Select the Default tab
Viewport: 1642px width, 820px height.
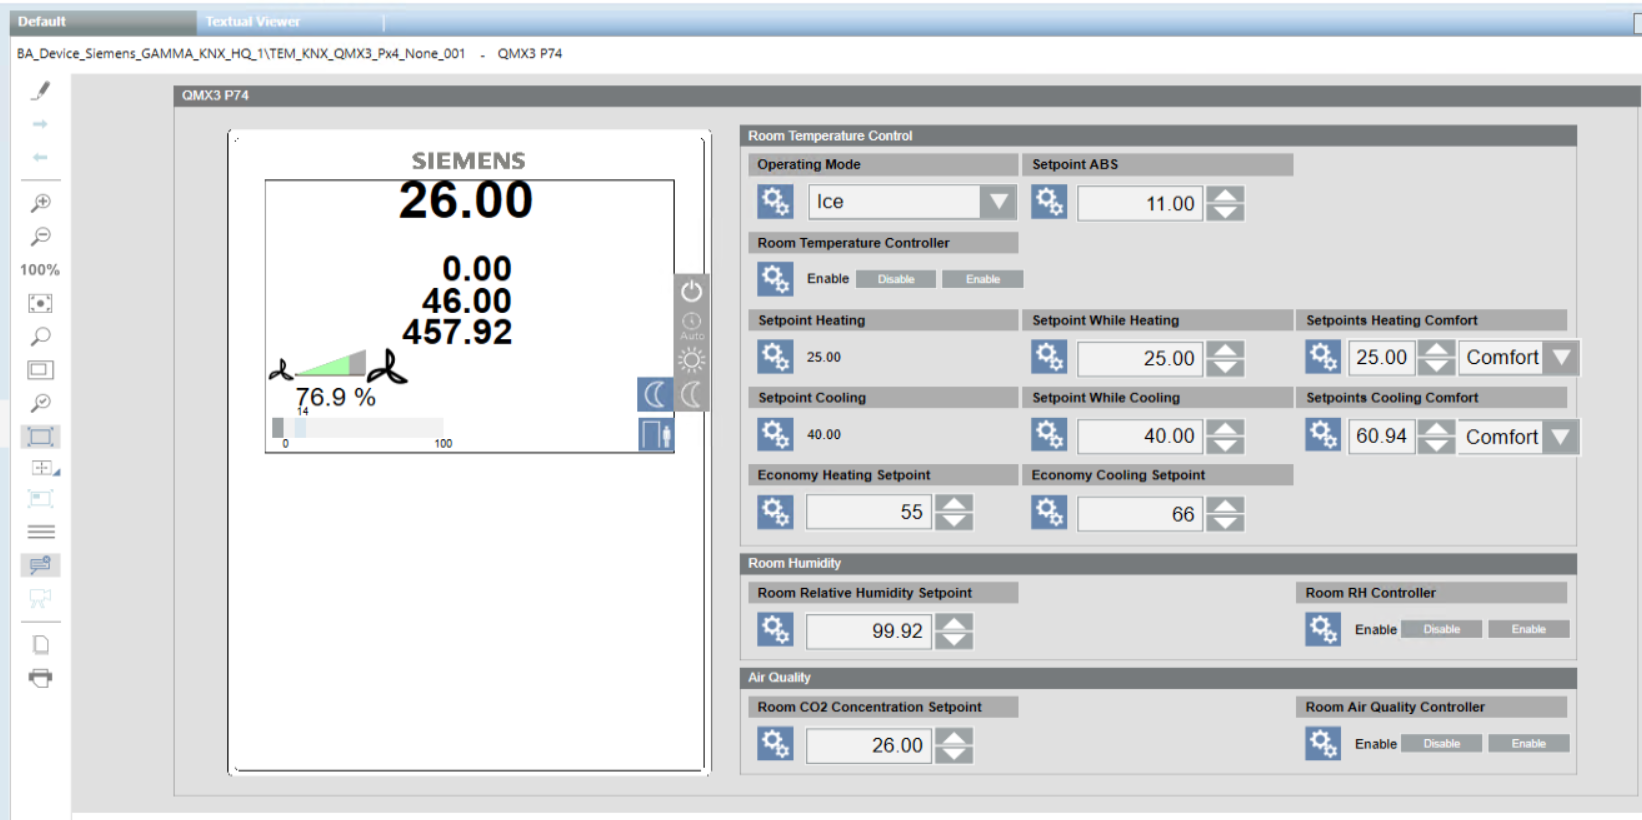(x=42, y=21)
